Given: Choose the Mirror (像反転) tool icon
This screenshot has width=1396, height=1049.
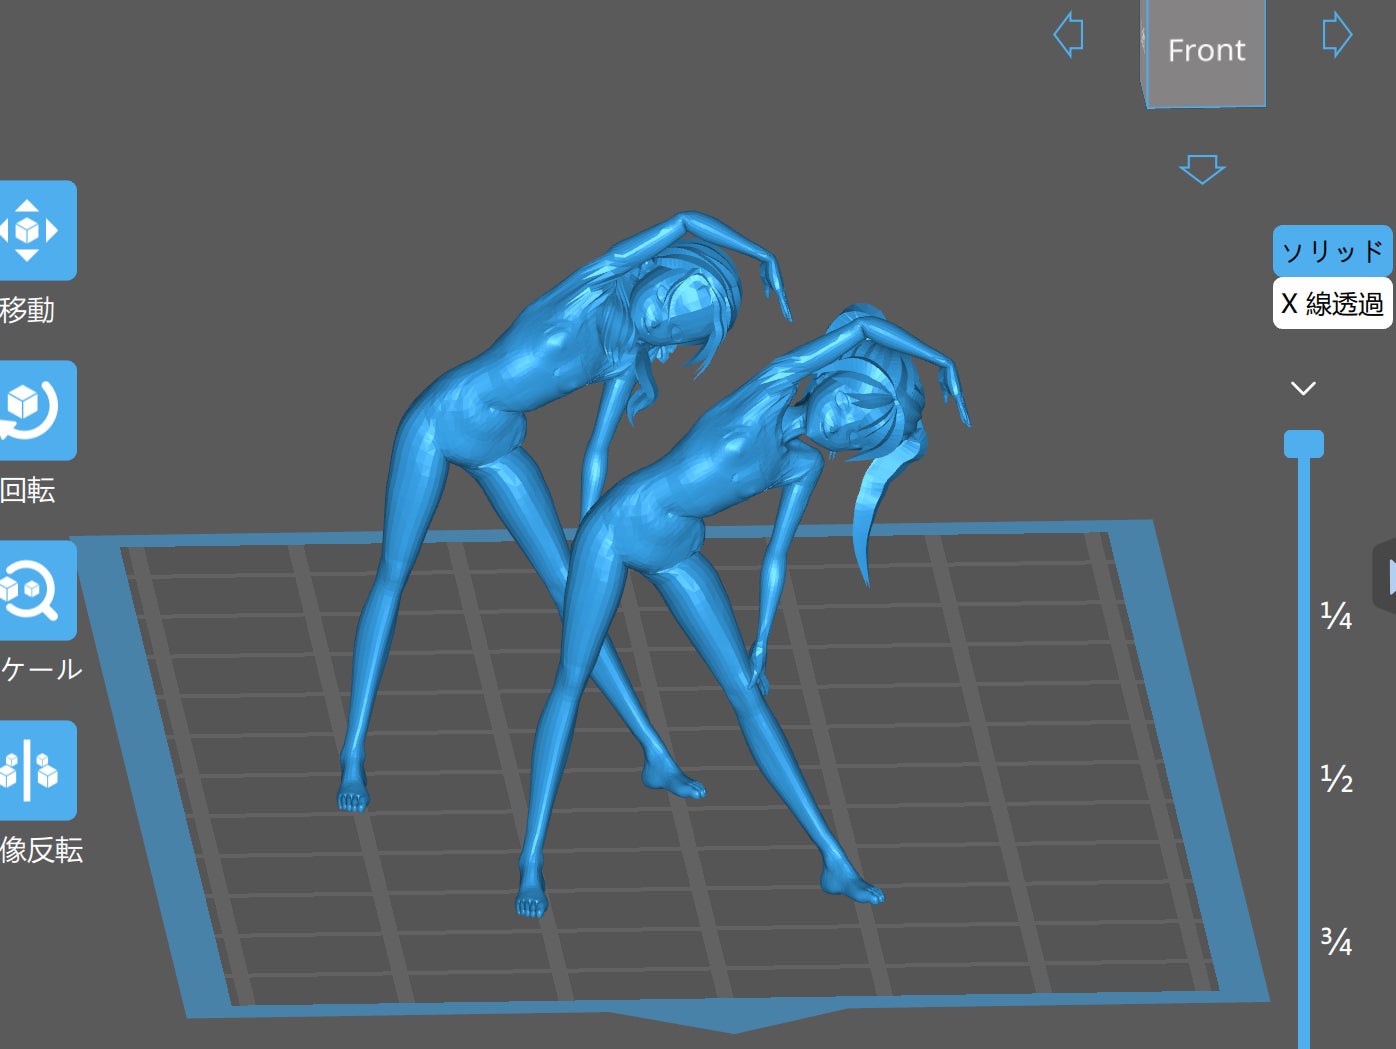Looking at the screenshot, I should (36, 770).
